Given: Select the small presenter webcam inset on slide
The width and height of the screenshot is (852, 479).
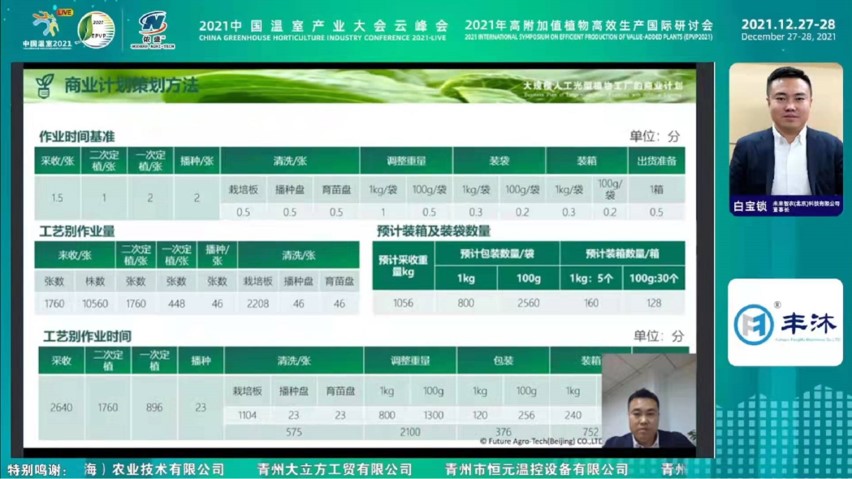Looking at the screenshot, I should tap(646, 400).
